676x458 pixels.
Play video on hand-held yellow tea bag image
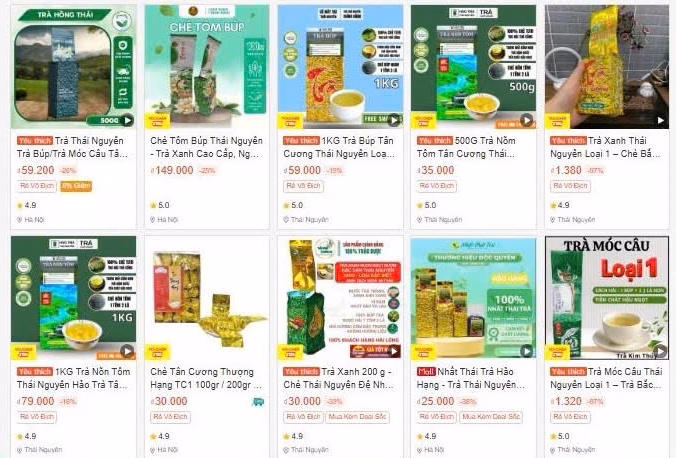pyautogui.click(x=660, y=120)
